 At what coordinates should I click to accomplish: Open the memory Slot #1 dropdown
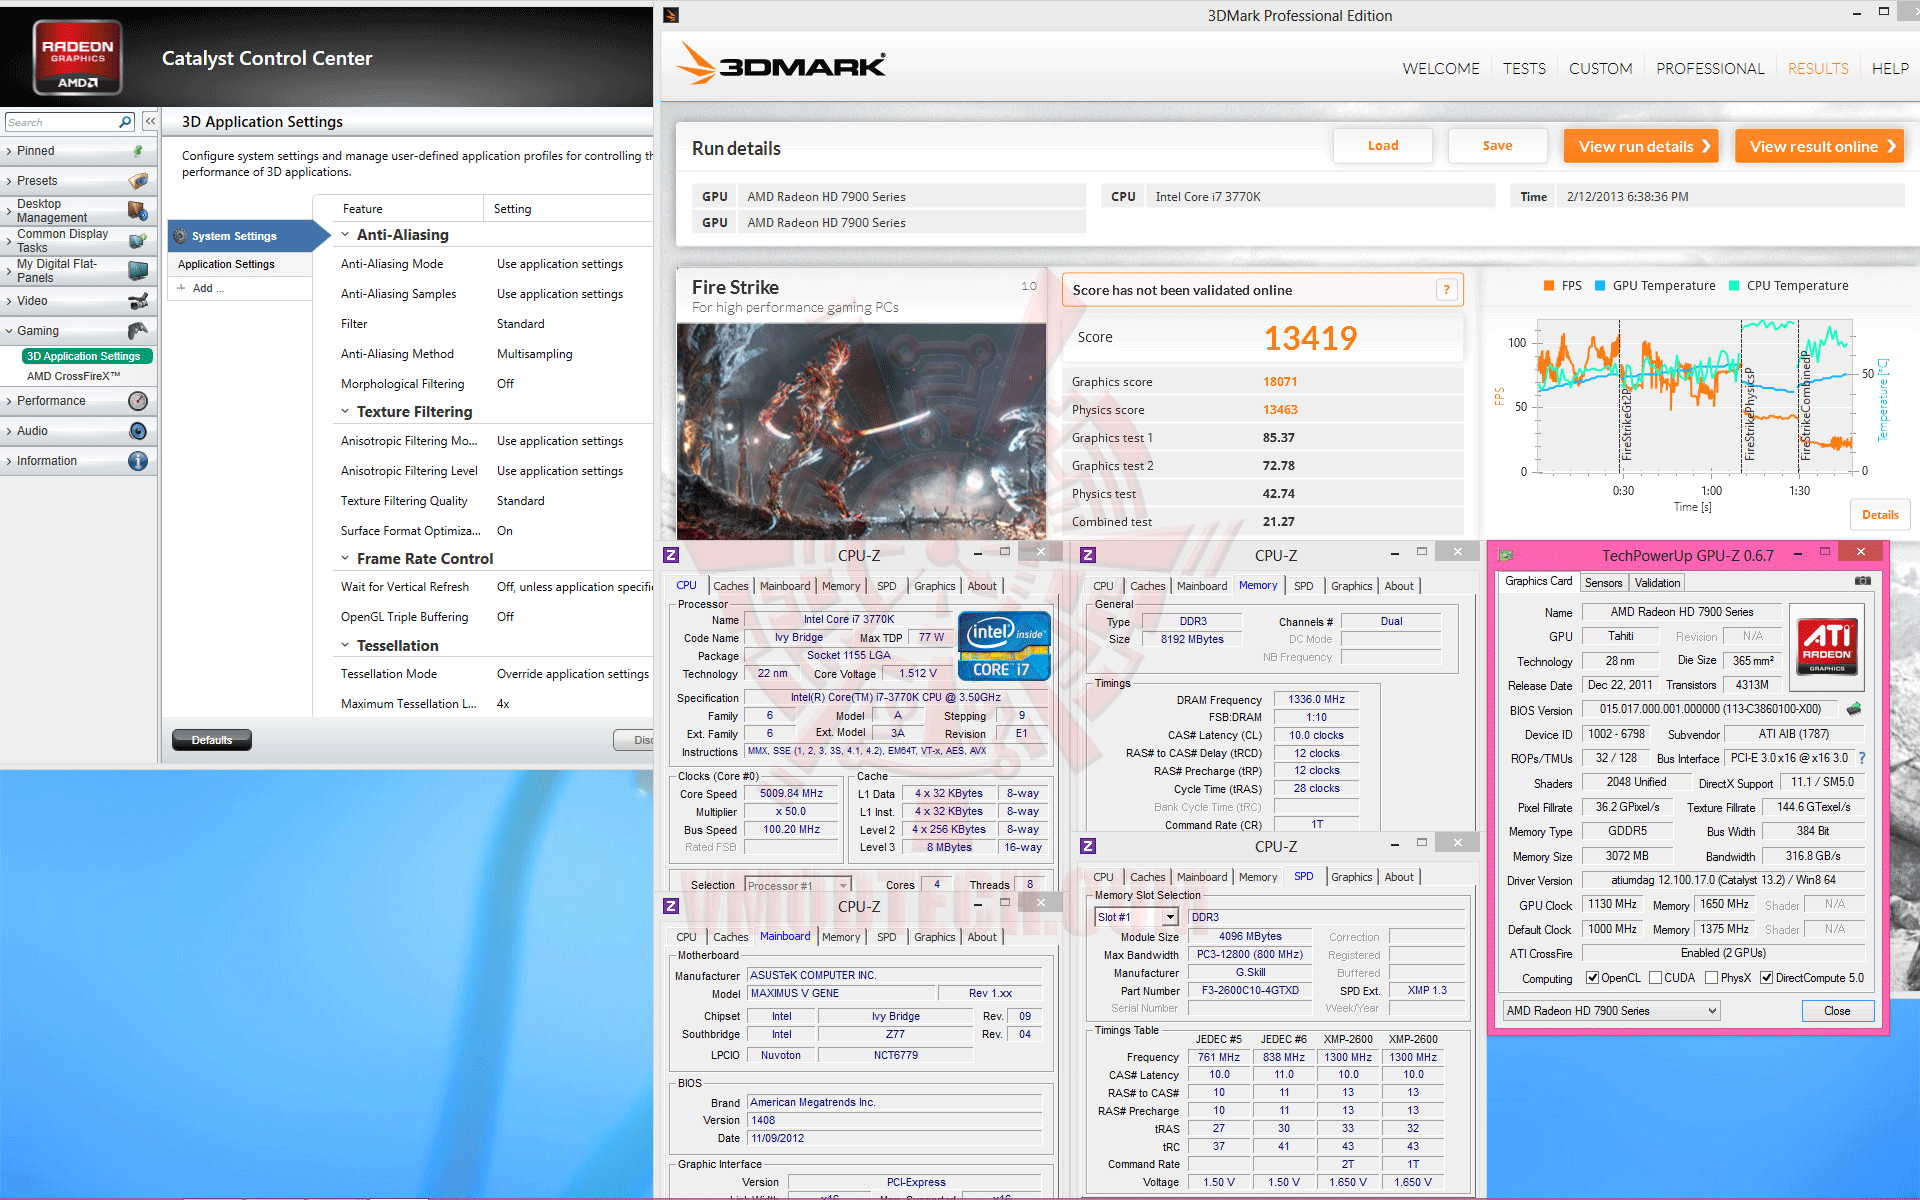pyautogui.click(x=1169, y=917)
